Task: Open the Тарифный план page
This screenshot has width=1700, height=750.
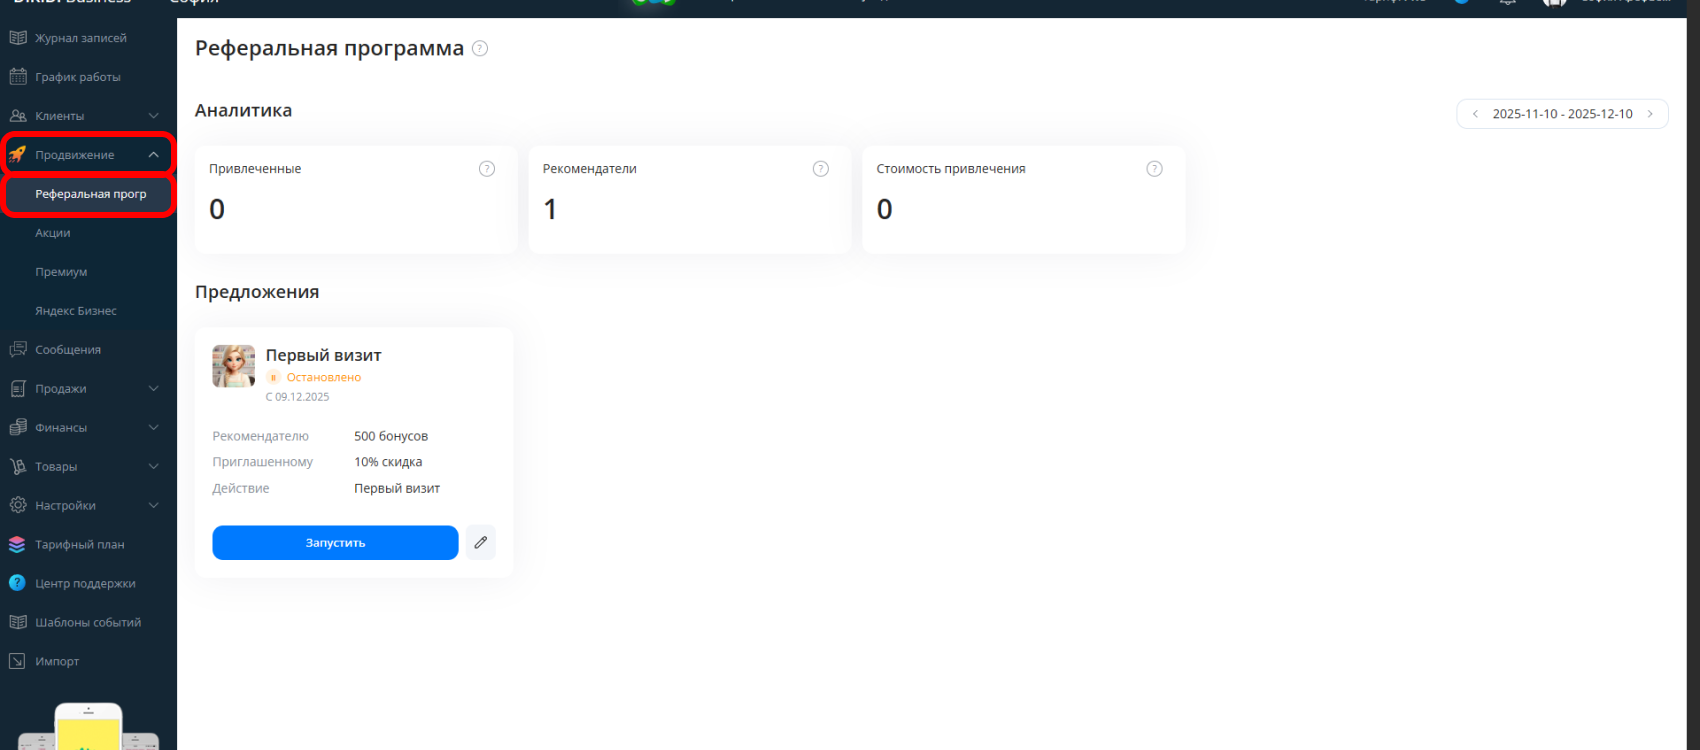Action: coord(79,545)
